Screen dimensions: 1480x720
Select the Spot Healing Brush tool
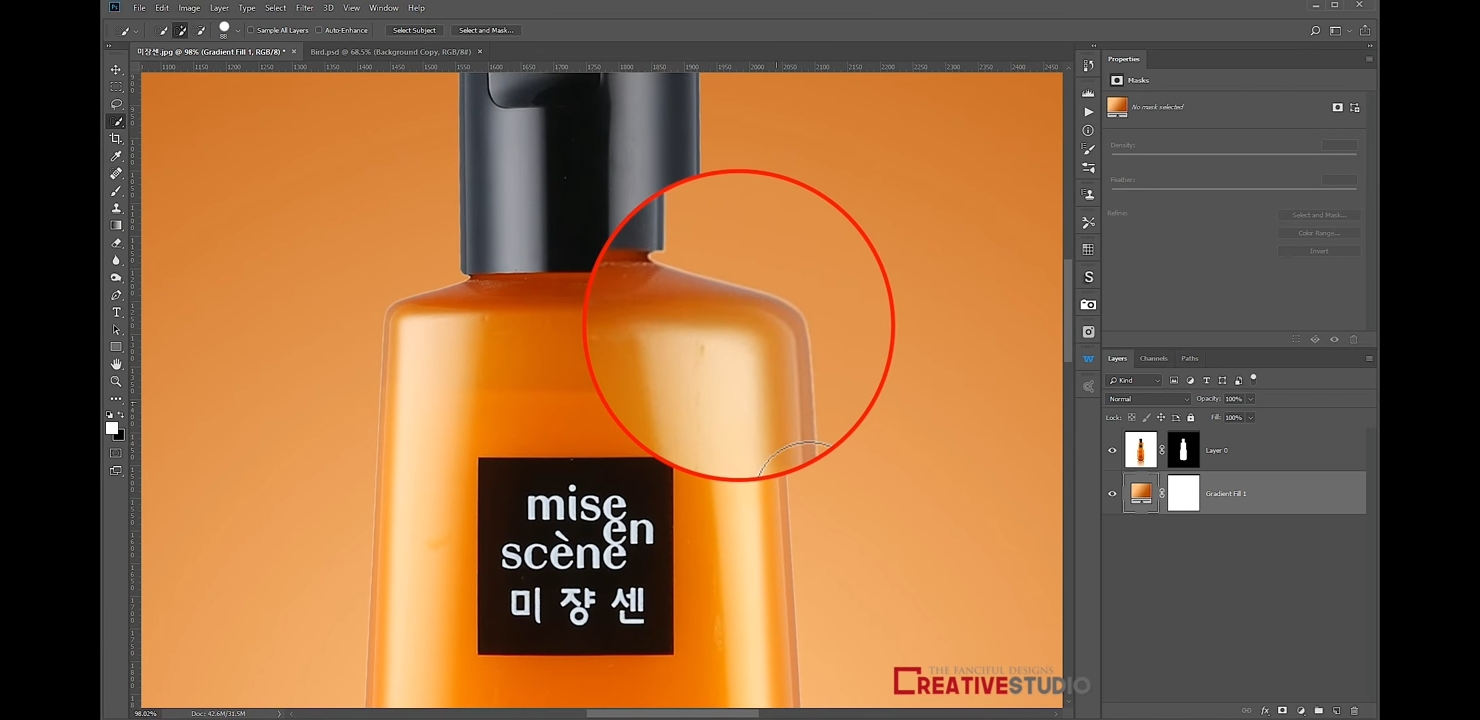coord(116,174)
